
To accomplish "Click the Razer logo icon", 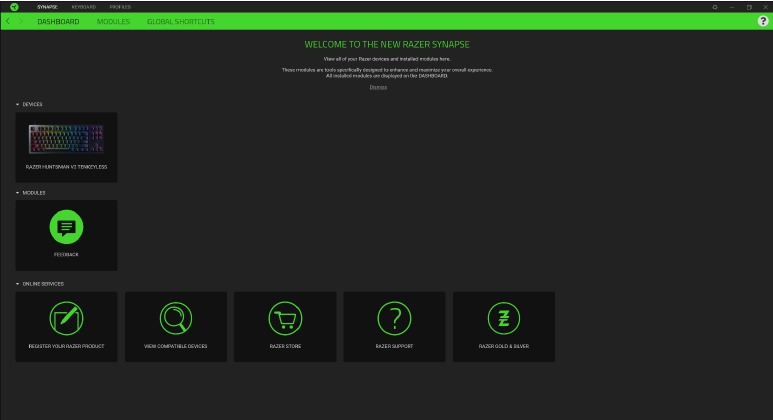I will [x=14, y=7].
